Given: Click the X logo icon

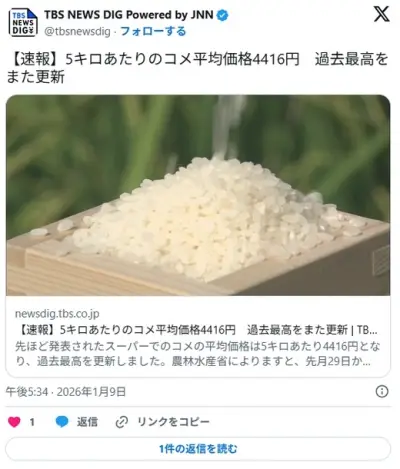Looking at the screenshot, I should point(381,15).
